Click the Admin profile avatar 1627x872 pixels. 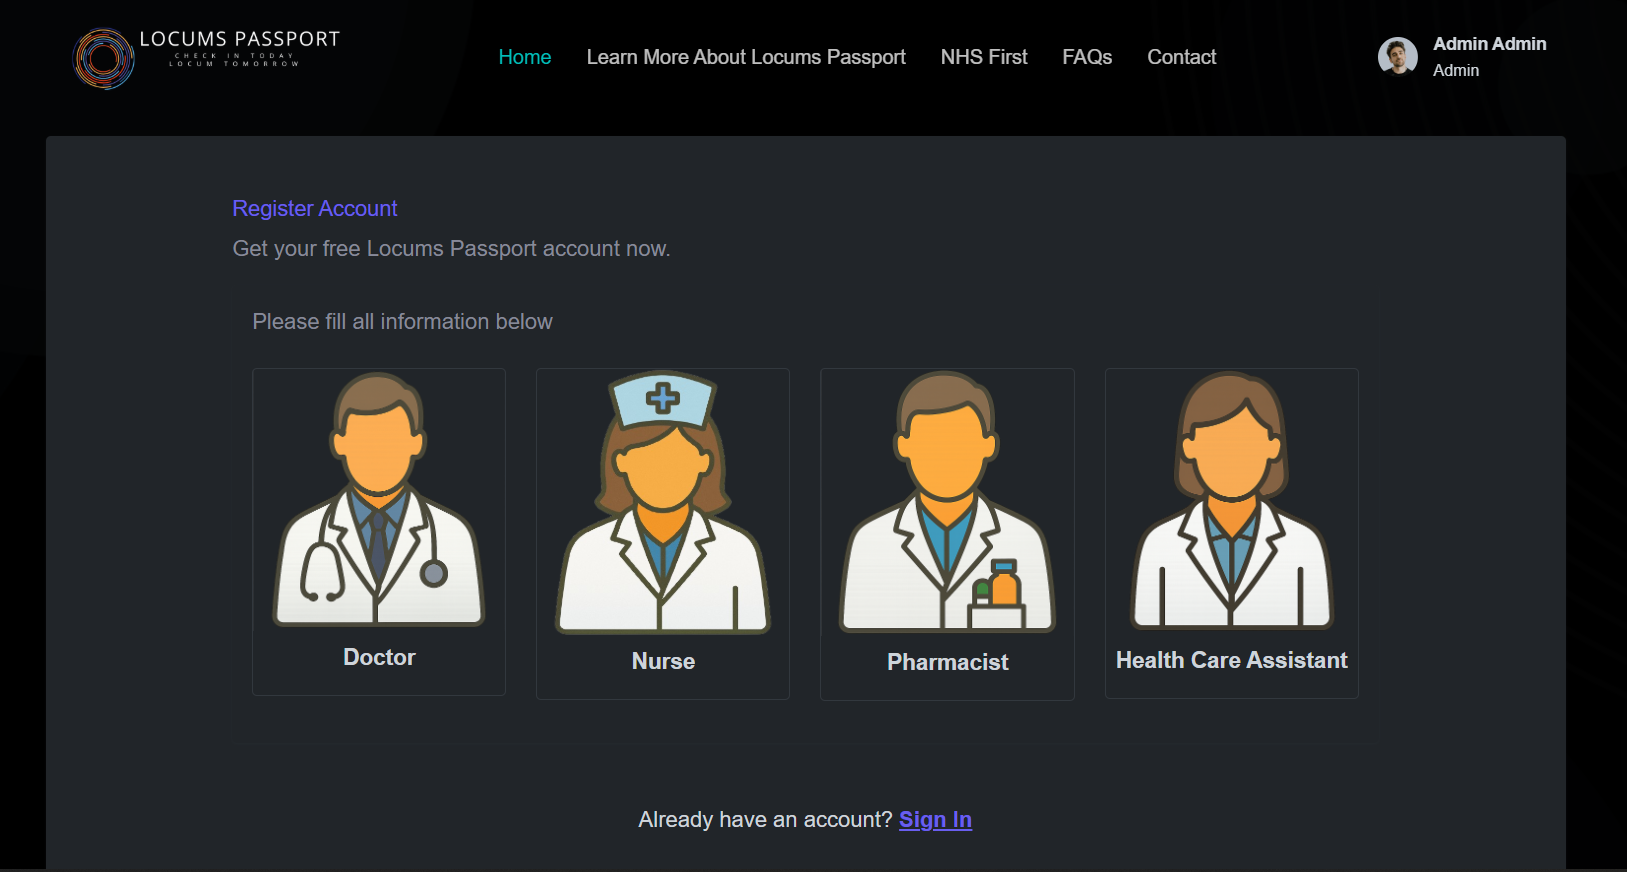(x=1398, y=56)
